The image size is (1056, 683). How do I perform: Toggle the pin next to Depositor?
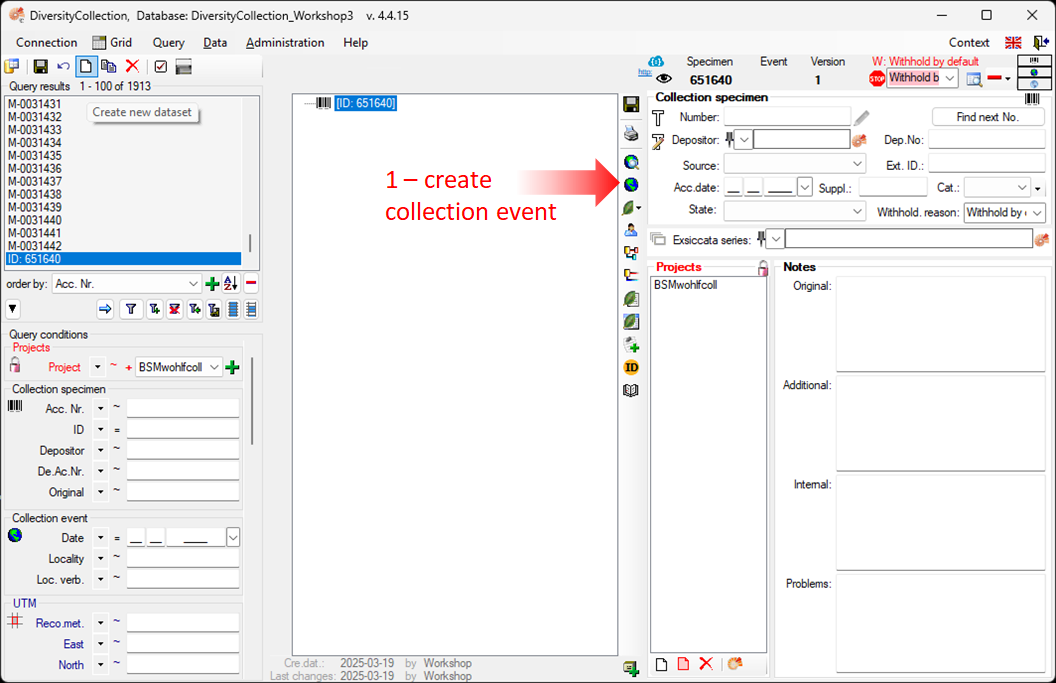click(729, 140)
